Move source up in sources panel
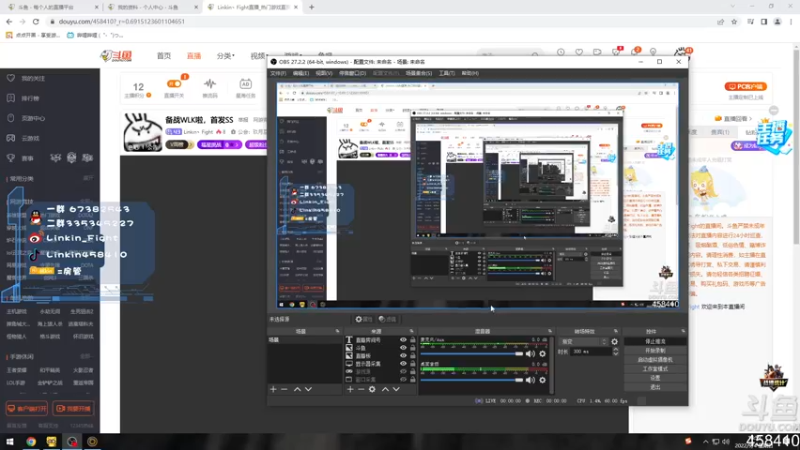The image size is (800, 450). (x=385, y=389)
